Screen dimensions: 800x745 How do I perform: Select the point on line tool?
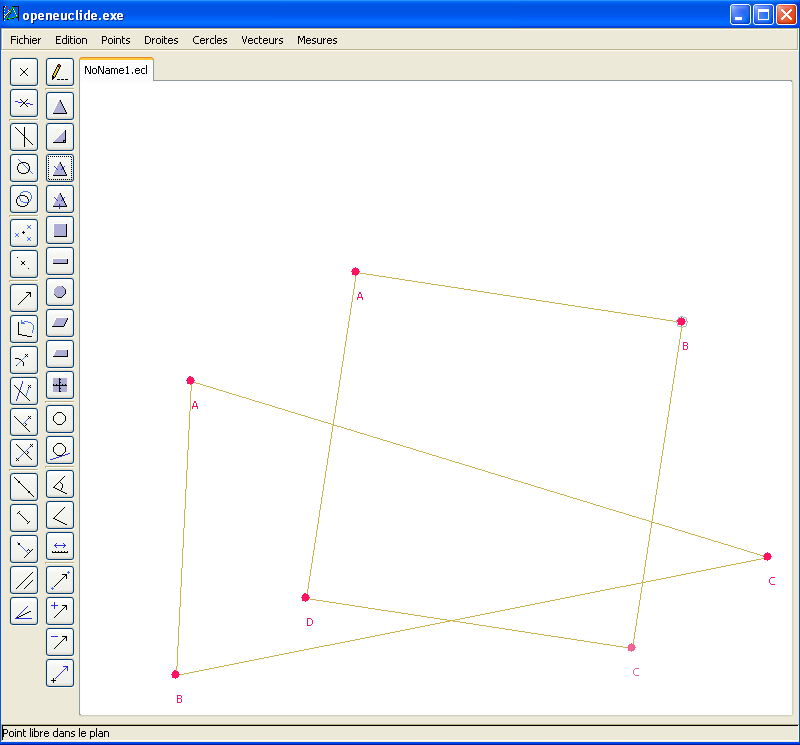click(24, 103)
